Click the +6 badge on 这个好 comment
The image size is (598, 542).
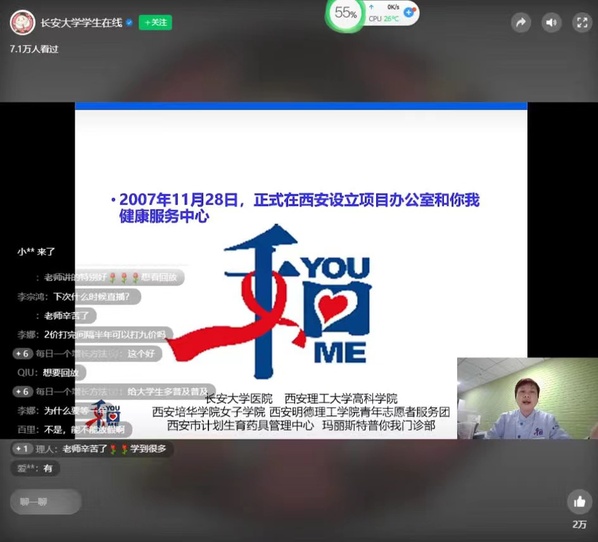pos(23,354)
